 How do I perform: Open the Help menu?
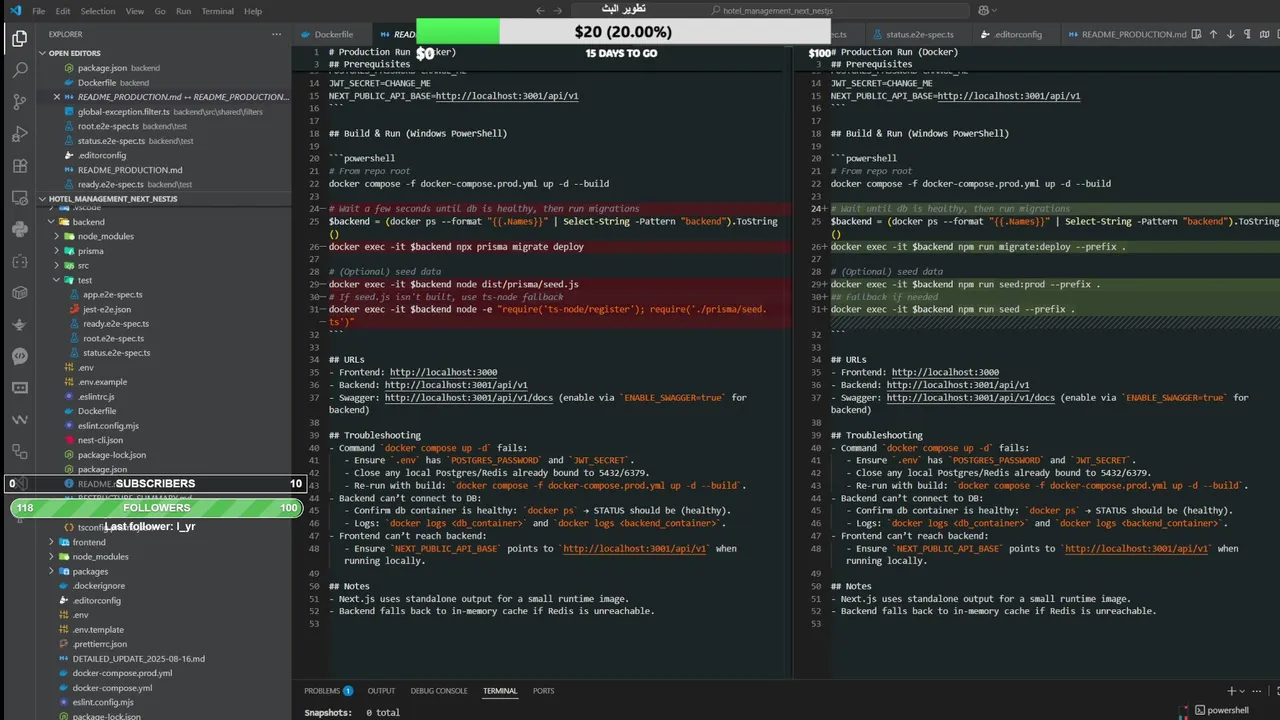(x=253, y=11)
